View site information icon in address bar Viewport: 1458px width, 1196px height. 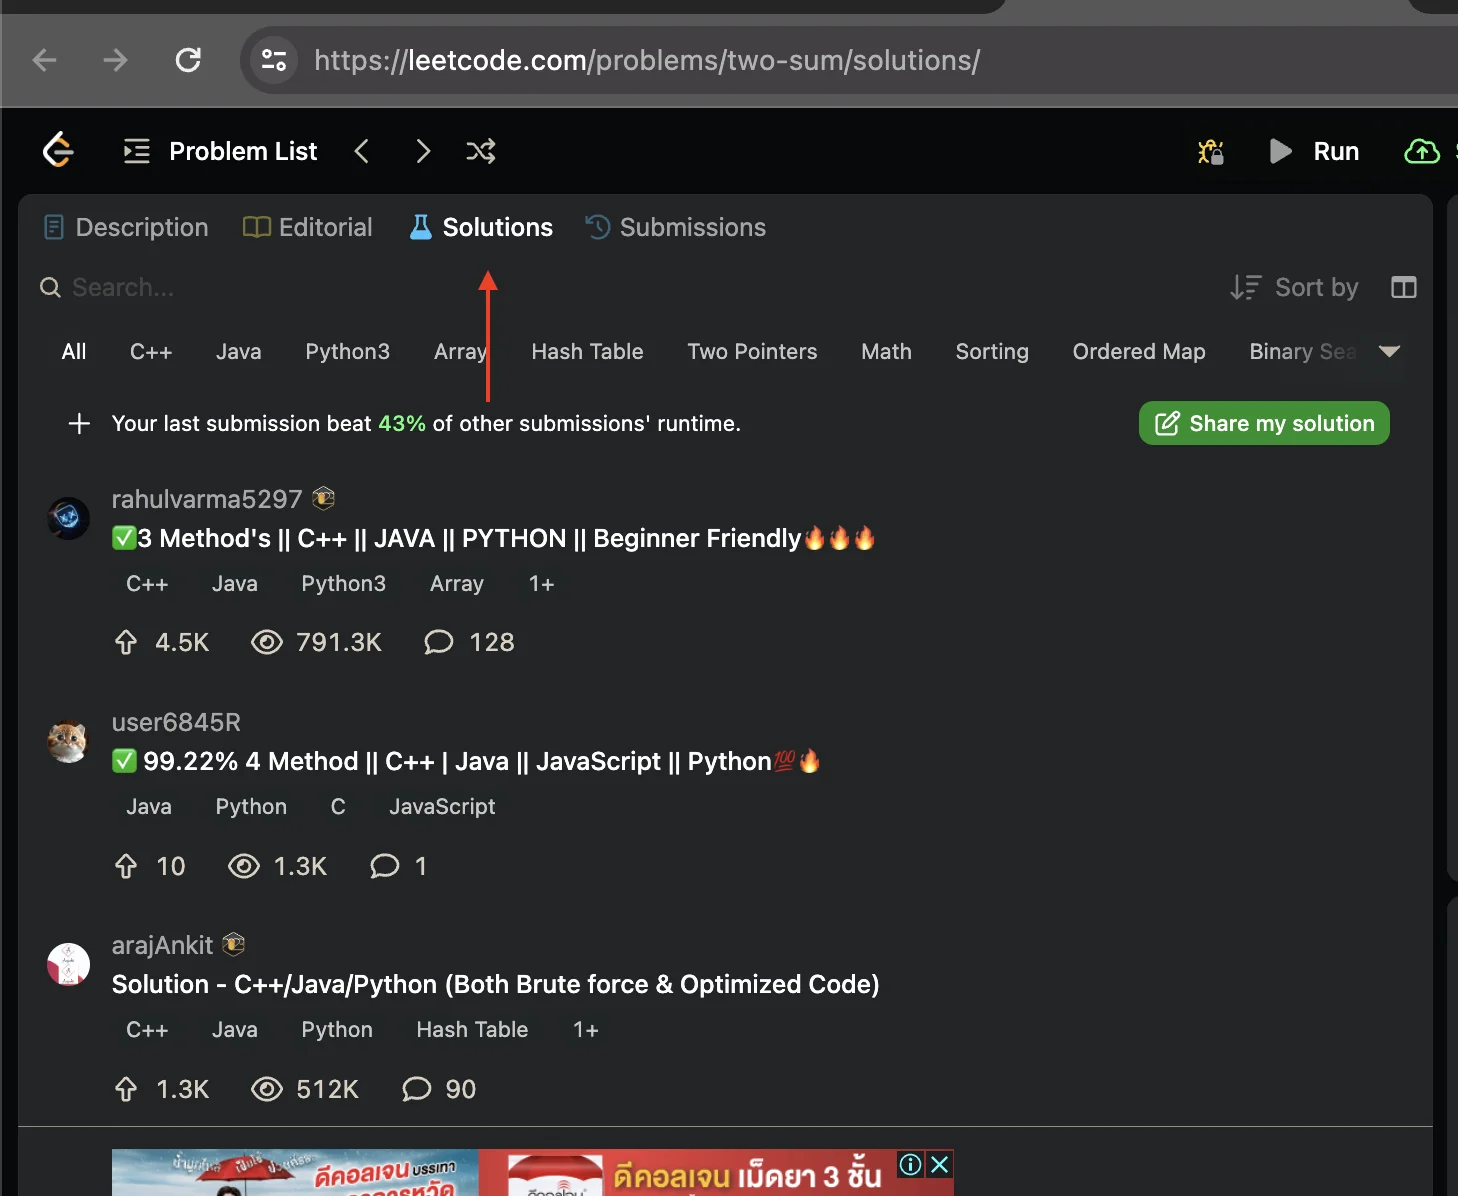[x=274, y=60]
